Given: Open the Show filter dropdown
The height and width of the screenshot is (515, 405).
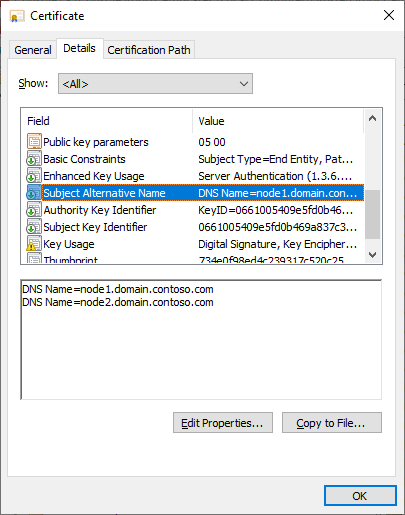Looking at the screenshot, I should pyautogui.click(x=155, y=84).
